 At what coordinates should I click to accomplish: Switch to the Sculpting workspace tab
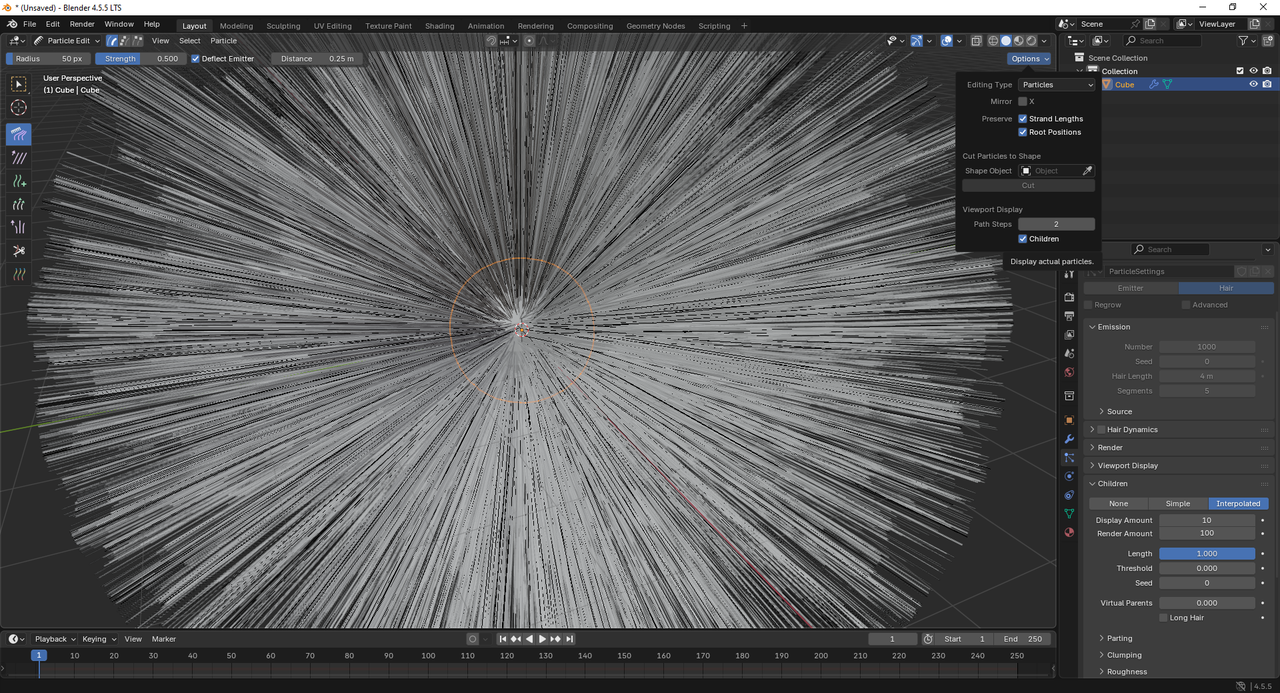pos(283,26)
